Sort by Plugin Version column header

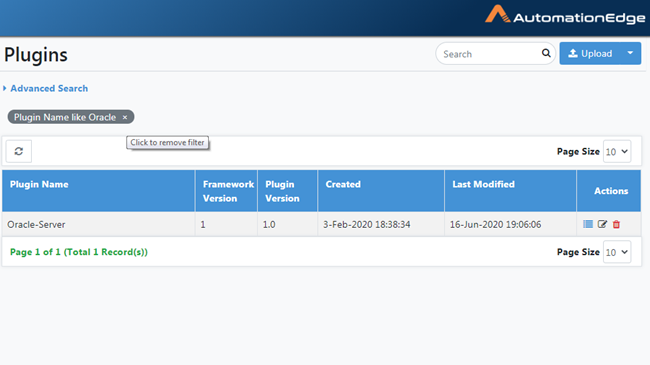(x=288, y=191)
